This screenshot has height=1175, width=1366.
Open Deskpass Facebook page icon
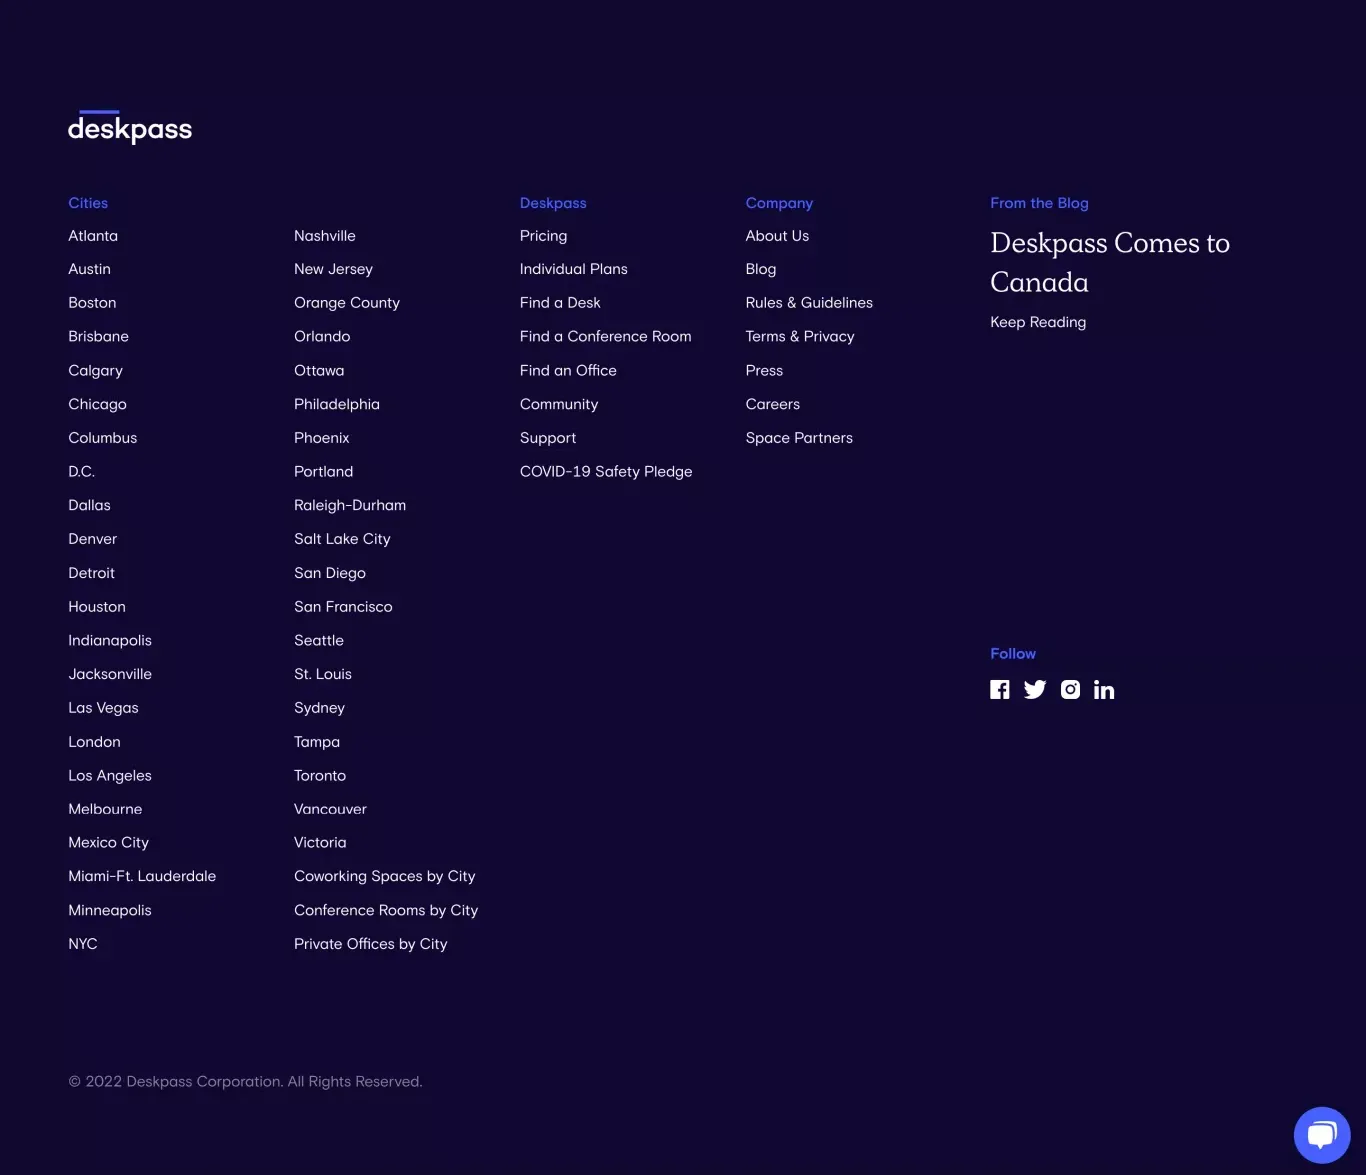999,690
